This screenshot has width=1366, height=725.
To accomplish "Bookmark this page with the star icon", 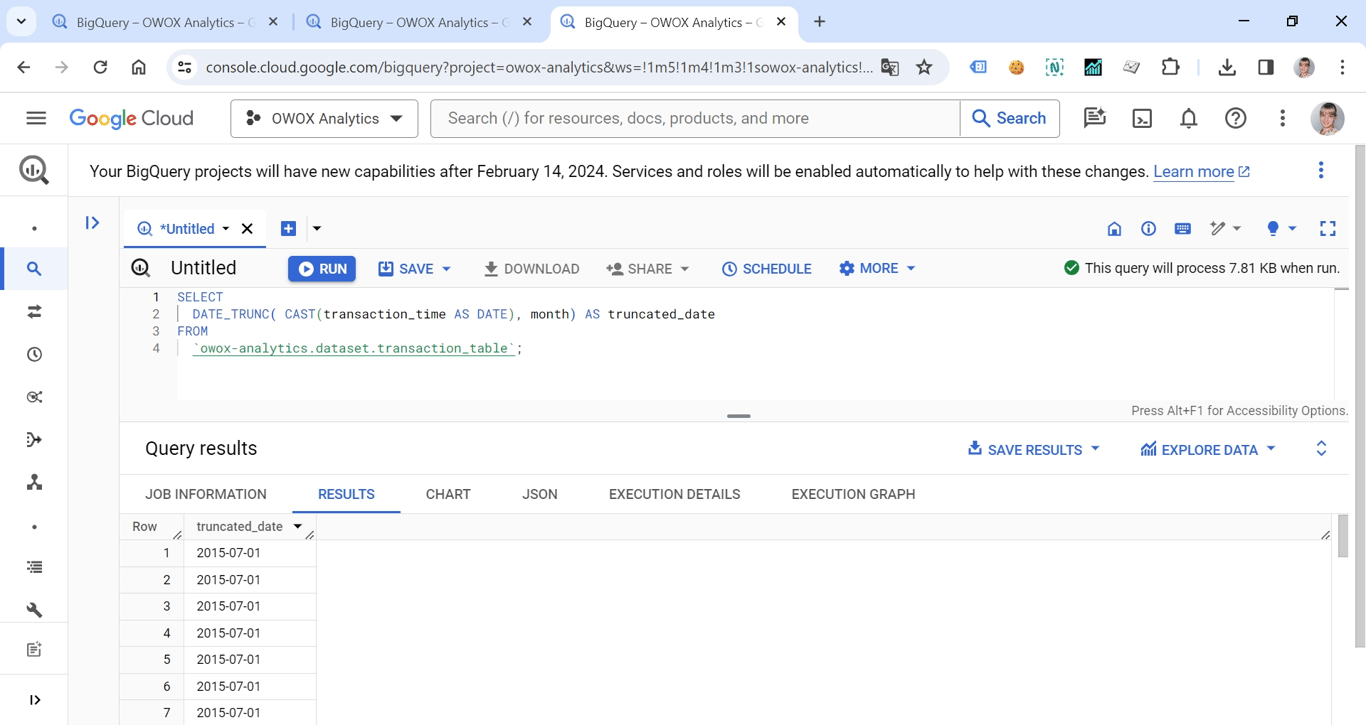I will (x=924, y=67).
